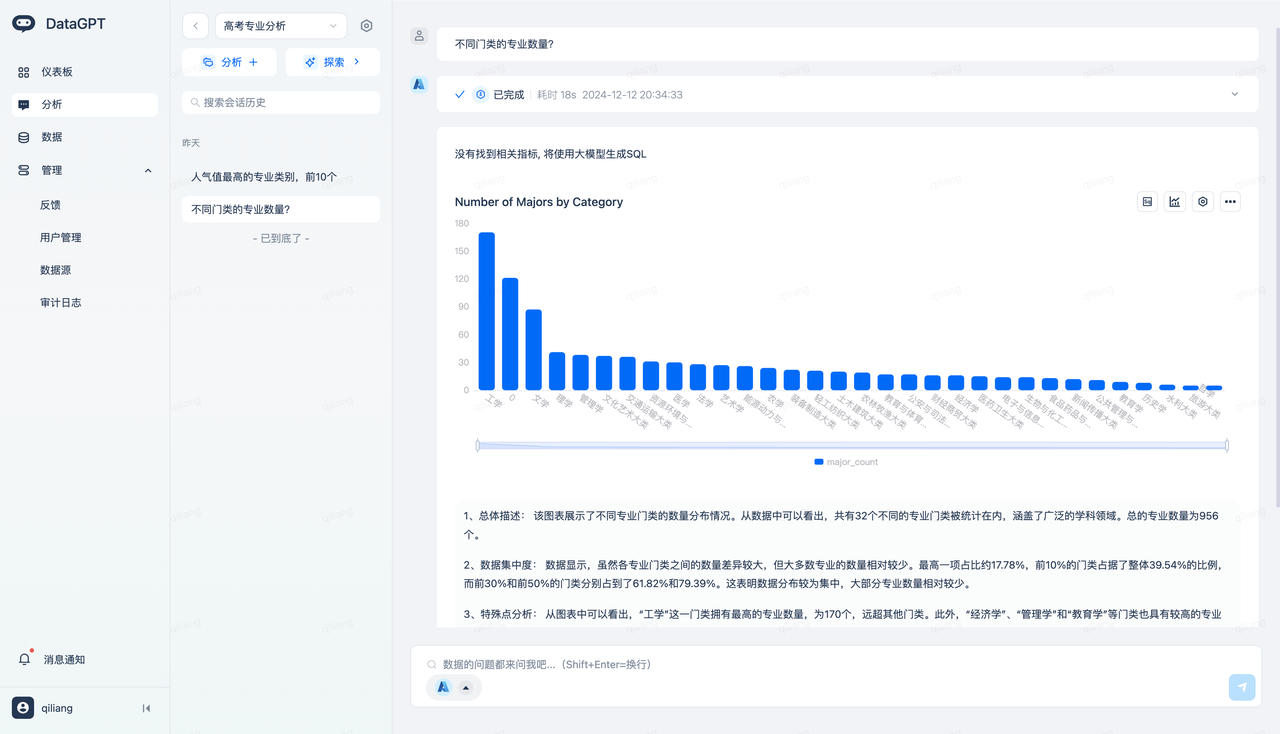This screenshot has width=1280, height=734.
Task: Toggle the major_count legend series
Action: (x=846, y=462)
